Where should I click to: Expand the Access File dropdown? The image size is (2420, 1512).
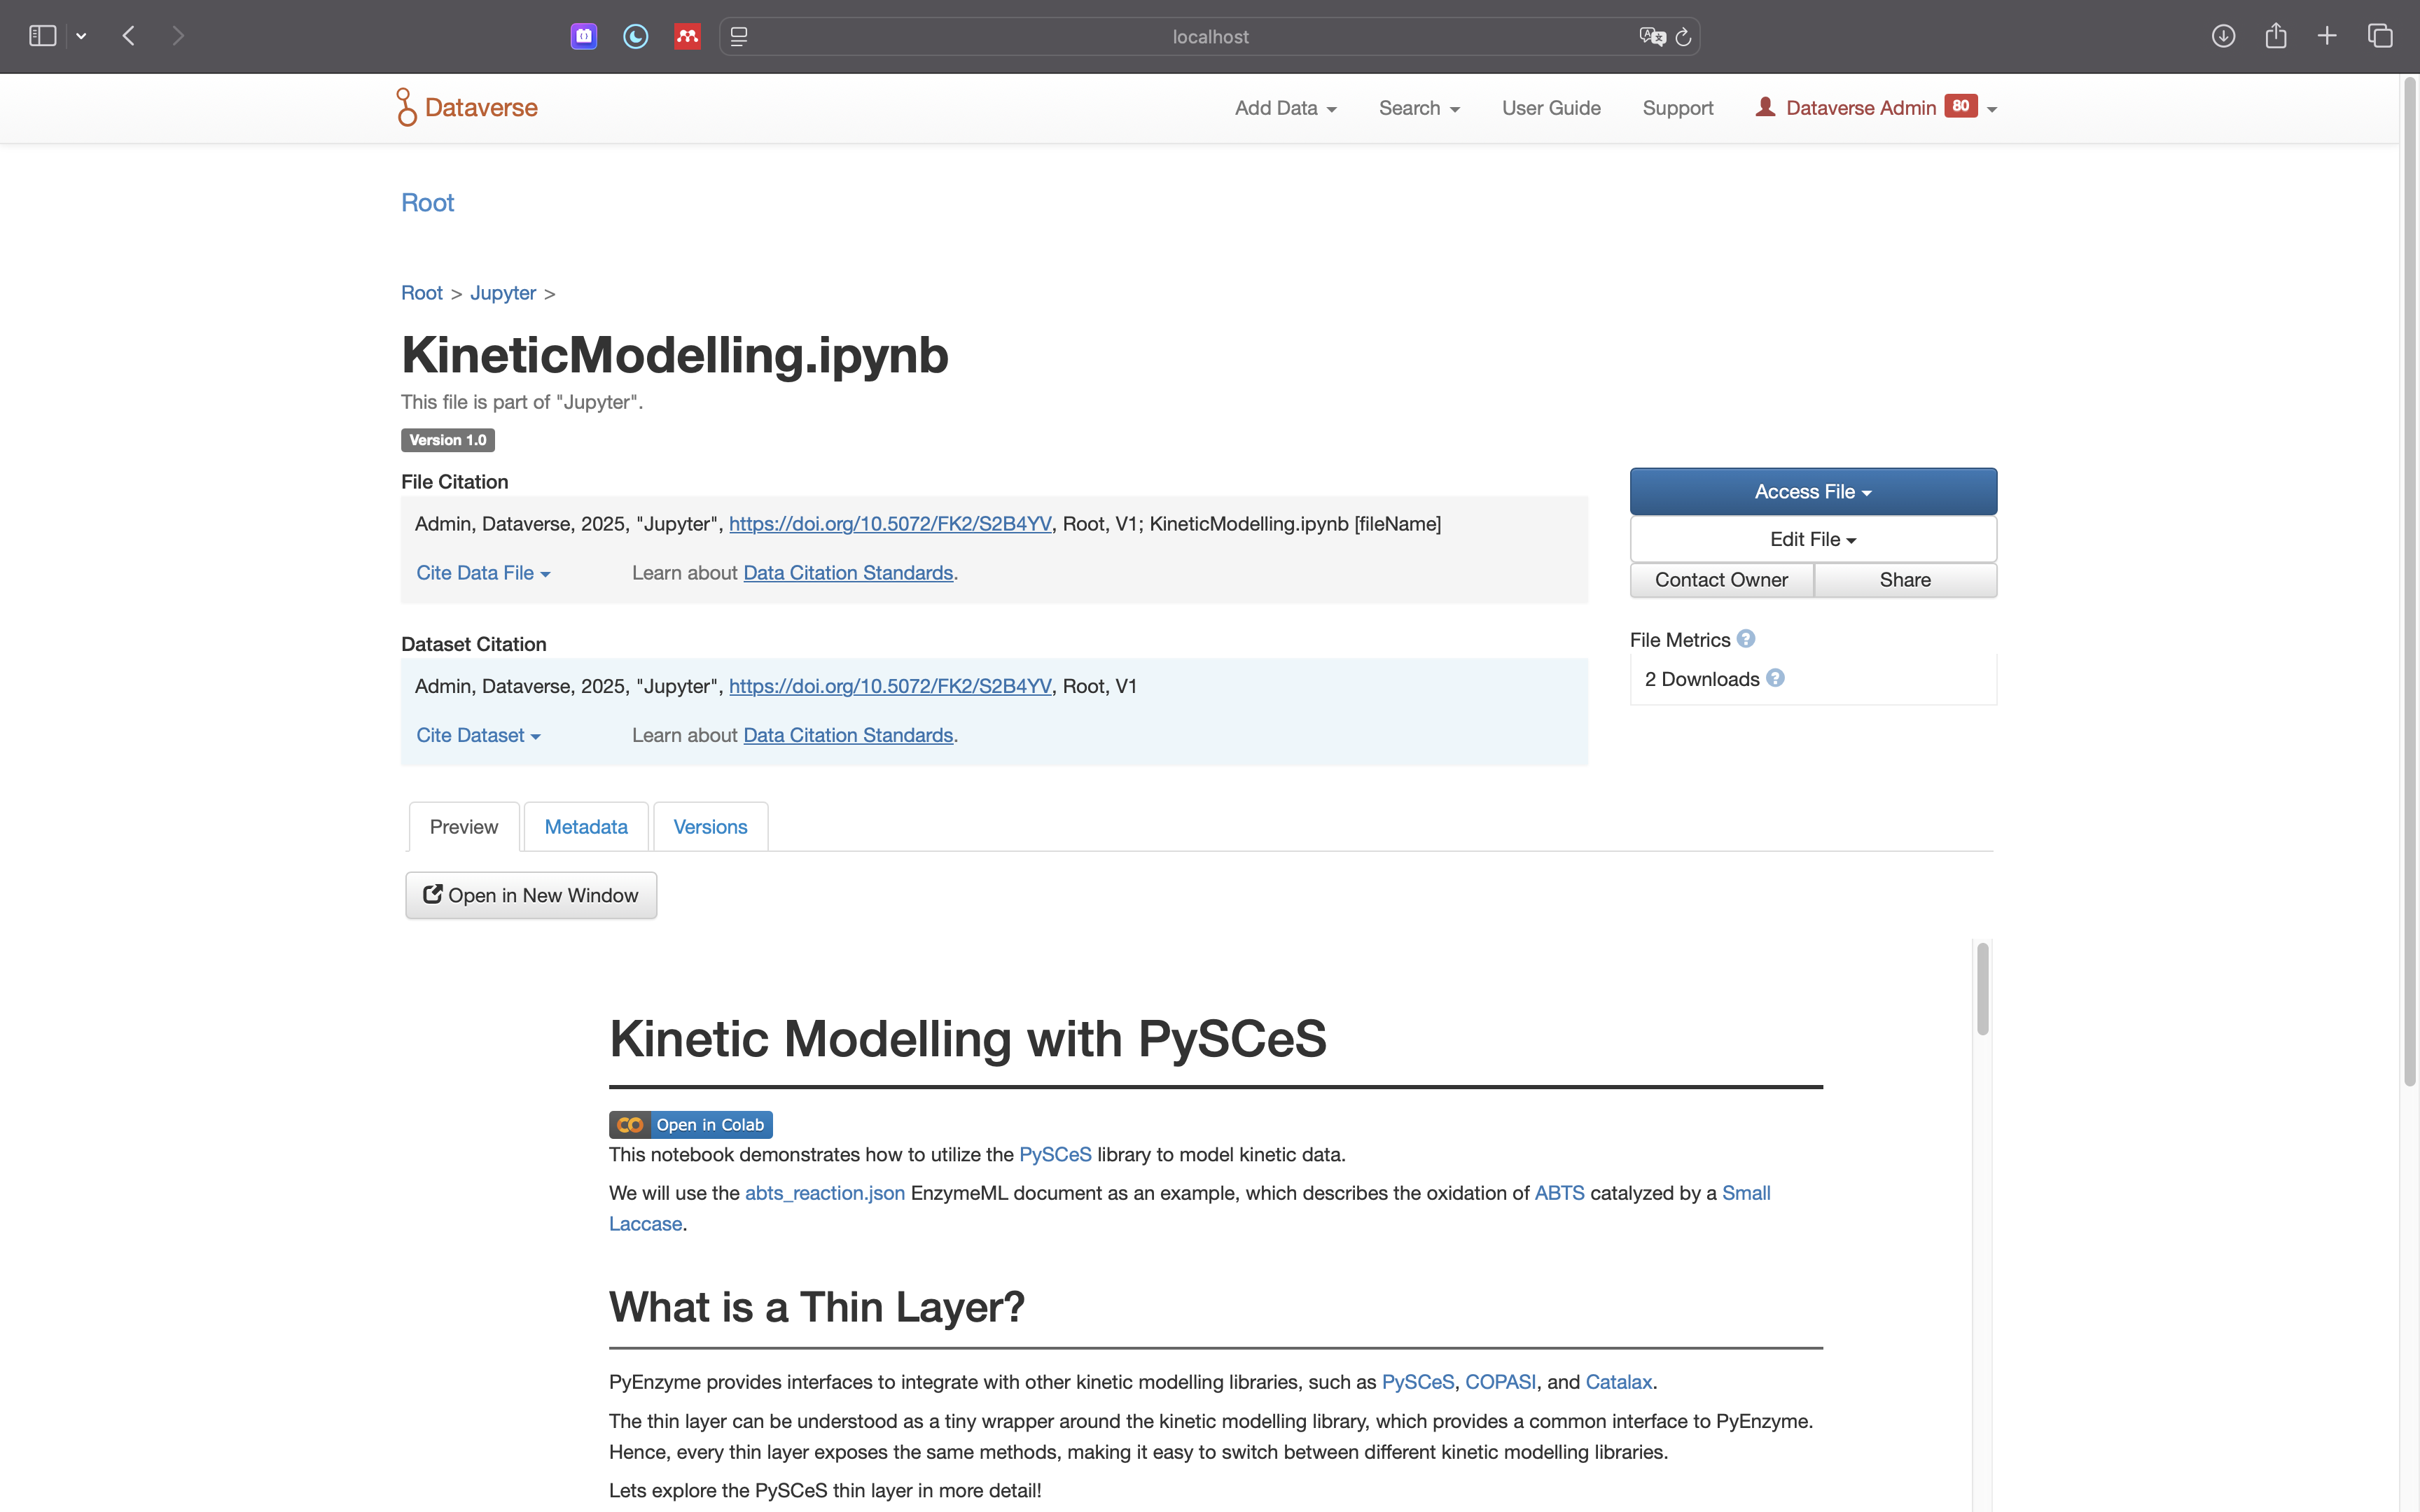(x=1812, y=491)
